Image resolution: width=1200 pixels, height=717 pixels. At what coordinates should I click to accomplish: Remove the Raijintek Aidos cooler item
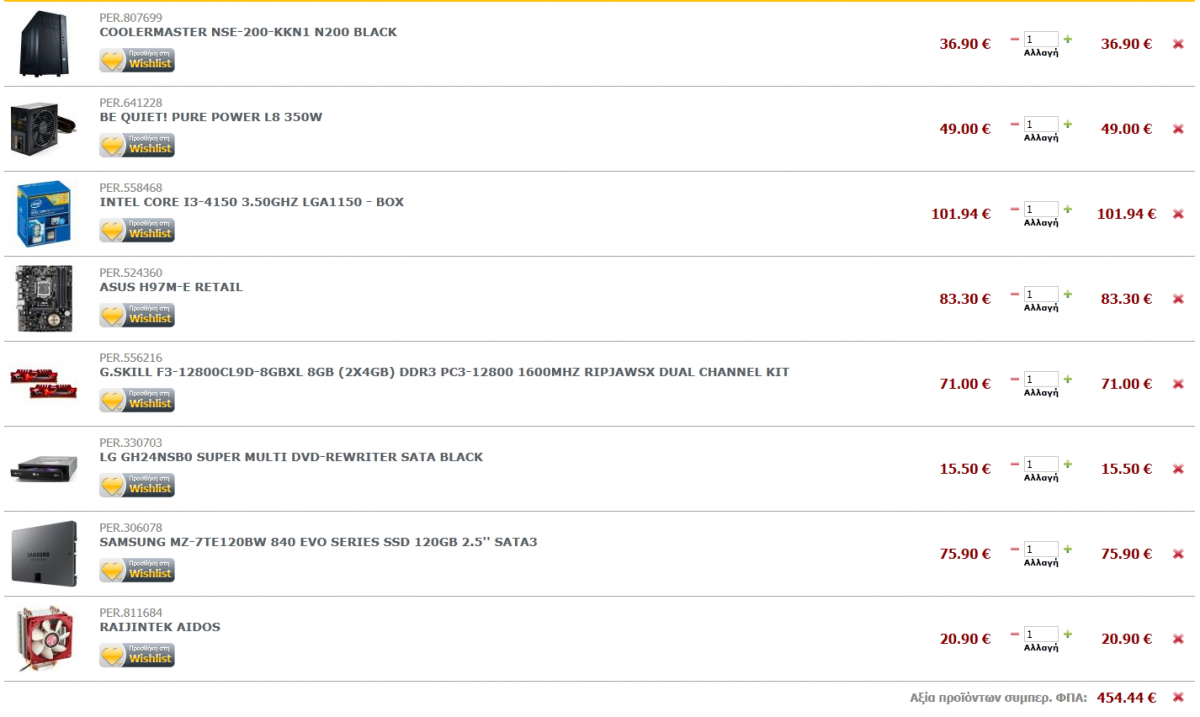click(1178, 639)
